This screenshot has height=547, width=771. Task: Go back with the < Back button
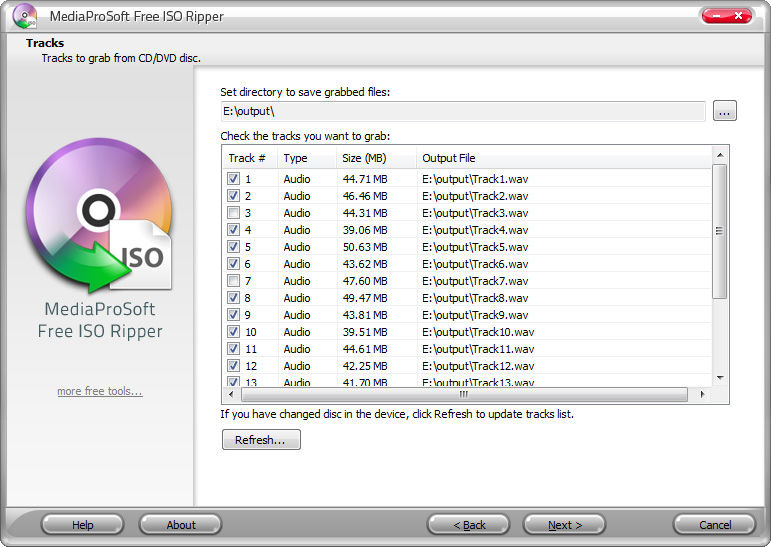(469, 525)
